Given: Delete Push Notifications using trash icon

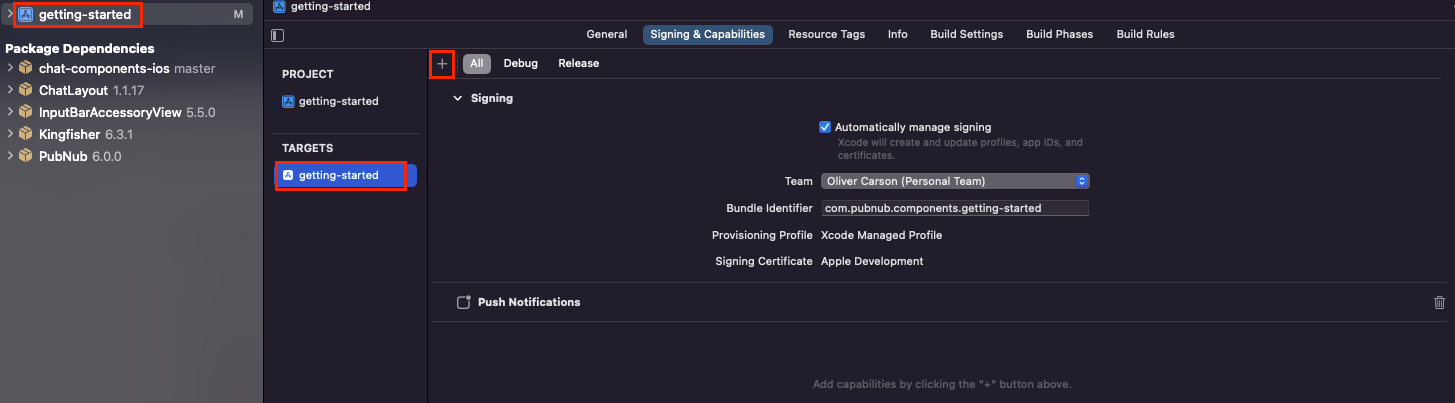Looking at the screenshot, I should pyautogui.click(x=1439, y=302).
